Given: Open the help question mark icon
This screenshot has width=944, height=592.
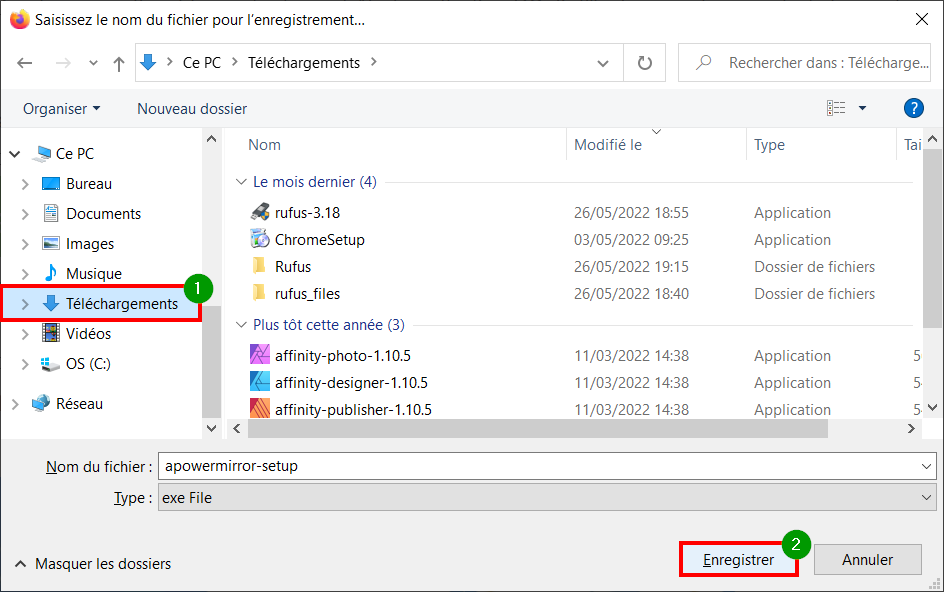Looking at the screenshot, I should pyautogui.click(x=913, y=108).
